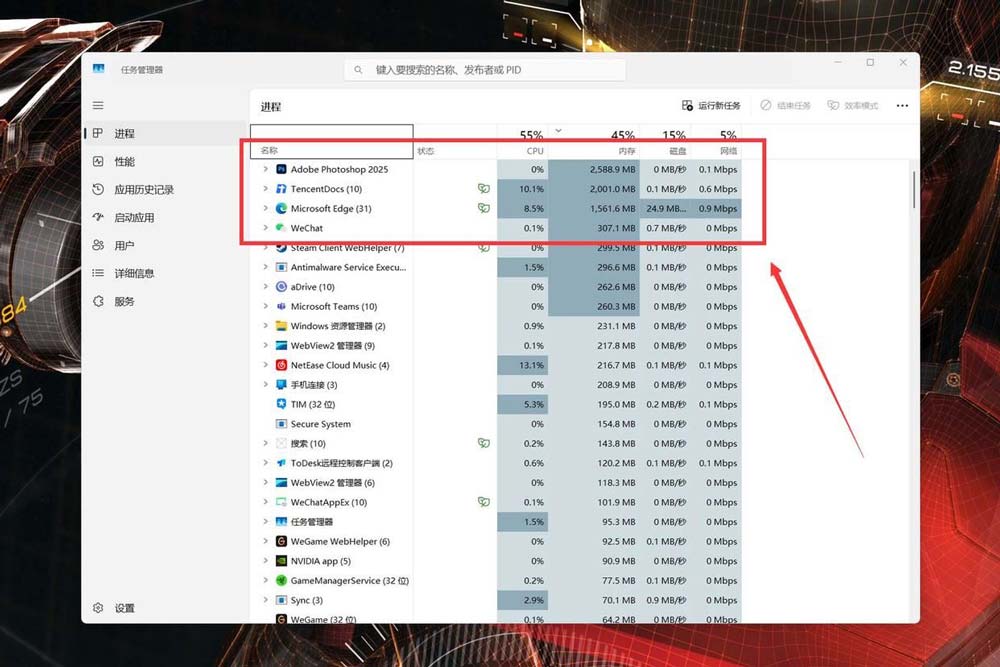Image resolution: width=1000 pixels, height=667 pixels.
Task: Expand the WebView2 管理器 (9) group
Action: coord(265,345)
